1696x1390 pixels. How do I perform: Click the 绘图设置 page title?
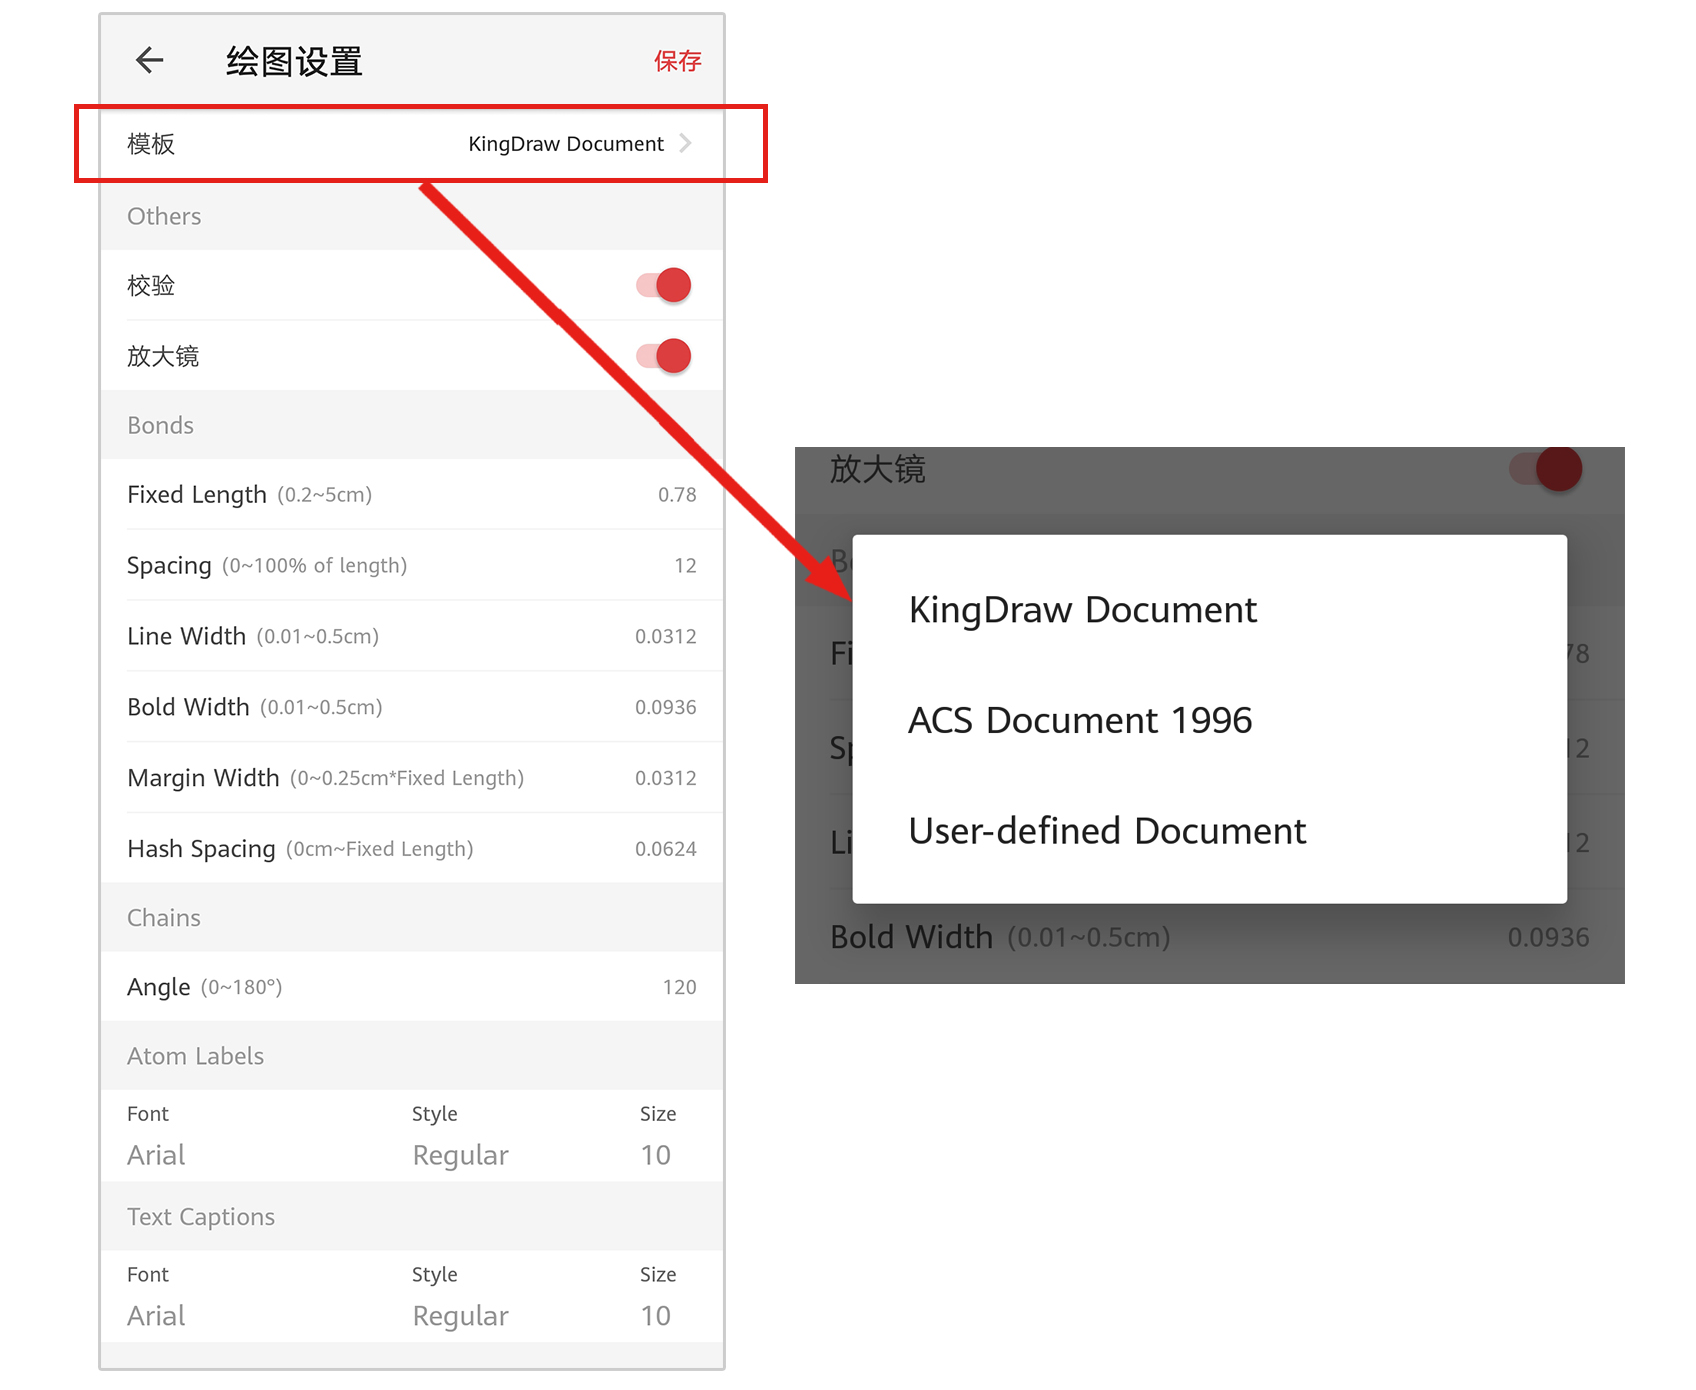(294, 61)
